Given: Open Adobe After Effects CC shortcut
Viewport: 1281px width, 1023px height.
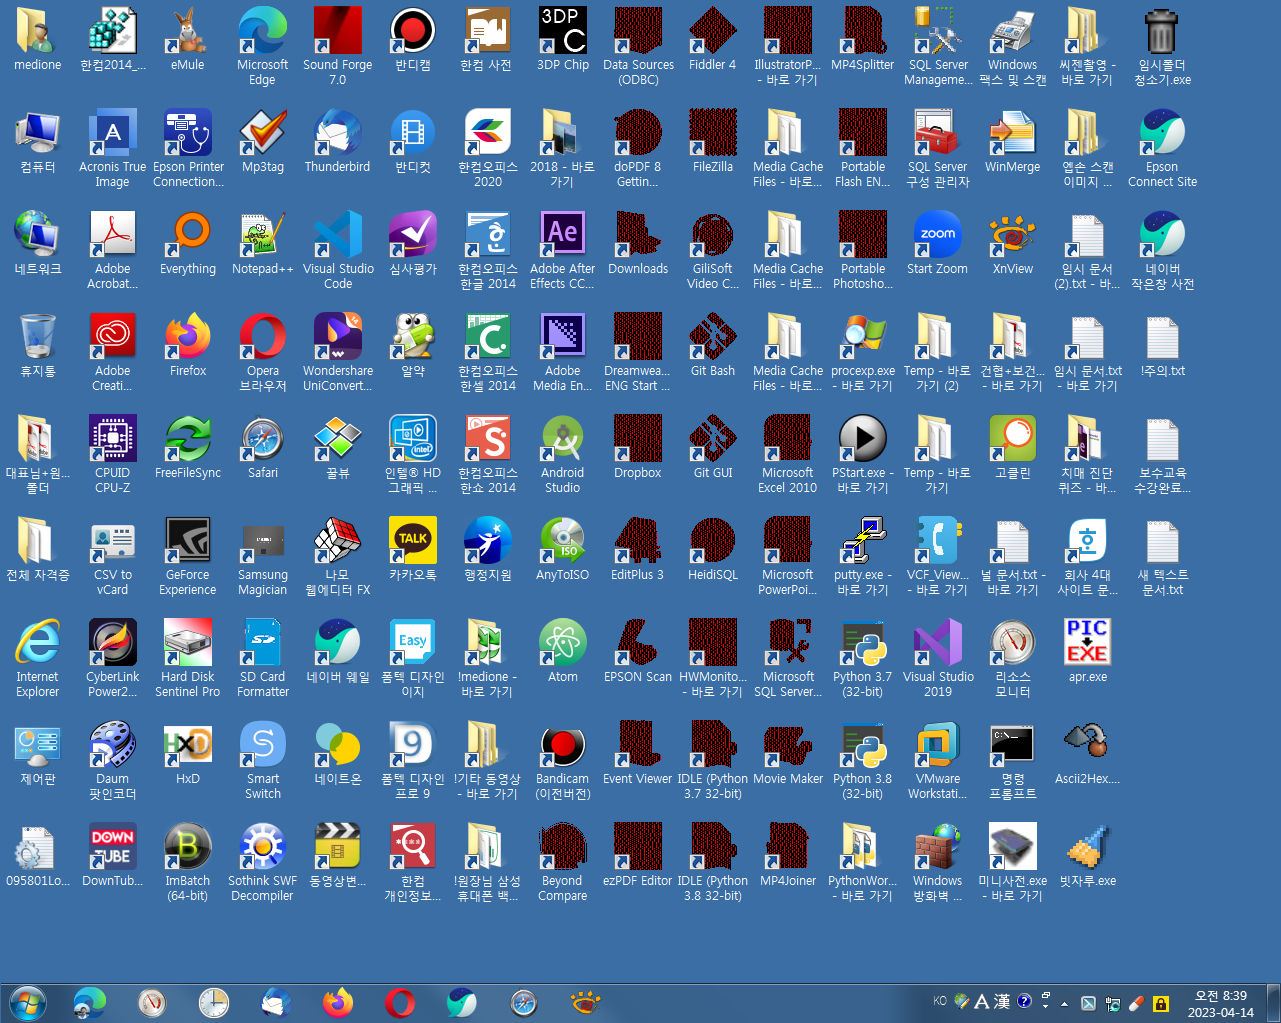Looking at the screenshot, I should click(x=563, y=250).
